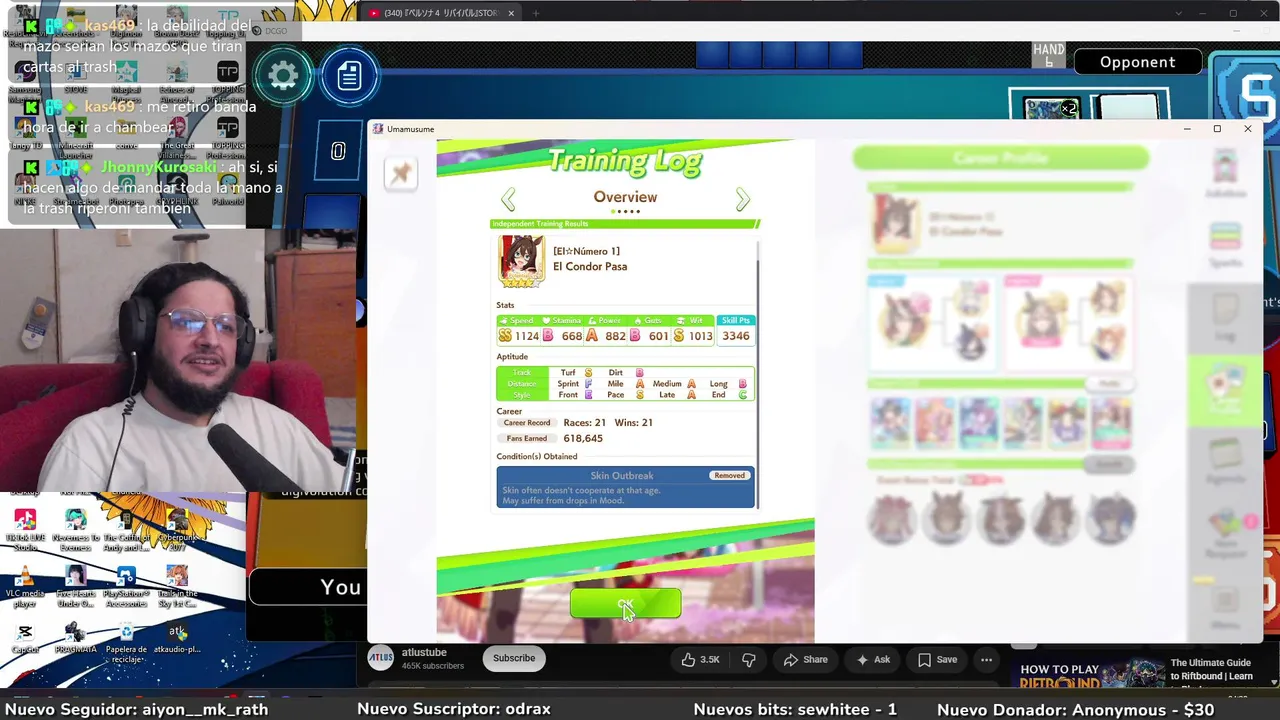
Task: Click the Fans Earned value 618,645
Action: pyautogui.click(x=583, y=438)
